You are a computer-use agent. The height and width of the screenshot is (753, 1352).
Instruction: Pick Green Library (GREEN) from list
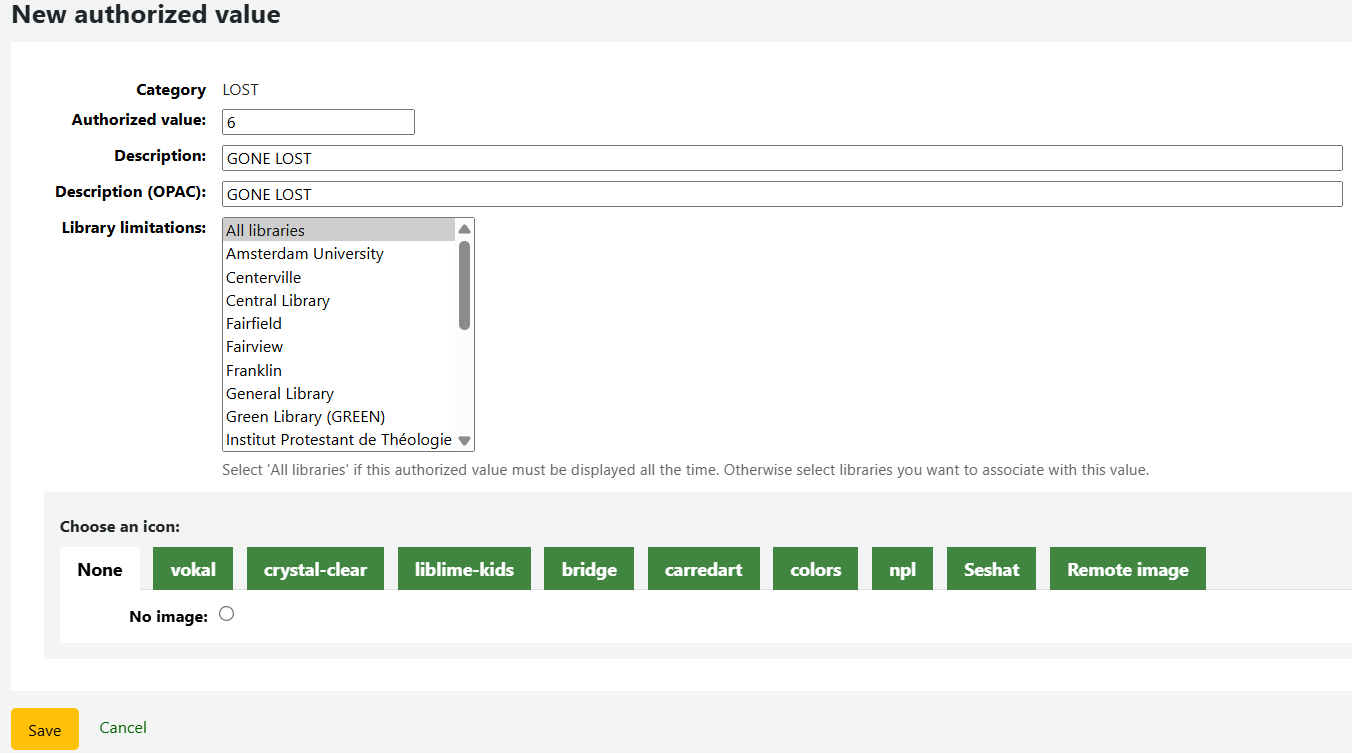pos(305,417)
